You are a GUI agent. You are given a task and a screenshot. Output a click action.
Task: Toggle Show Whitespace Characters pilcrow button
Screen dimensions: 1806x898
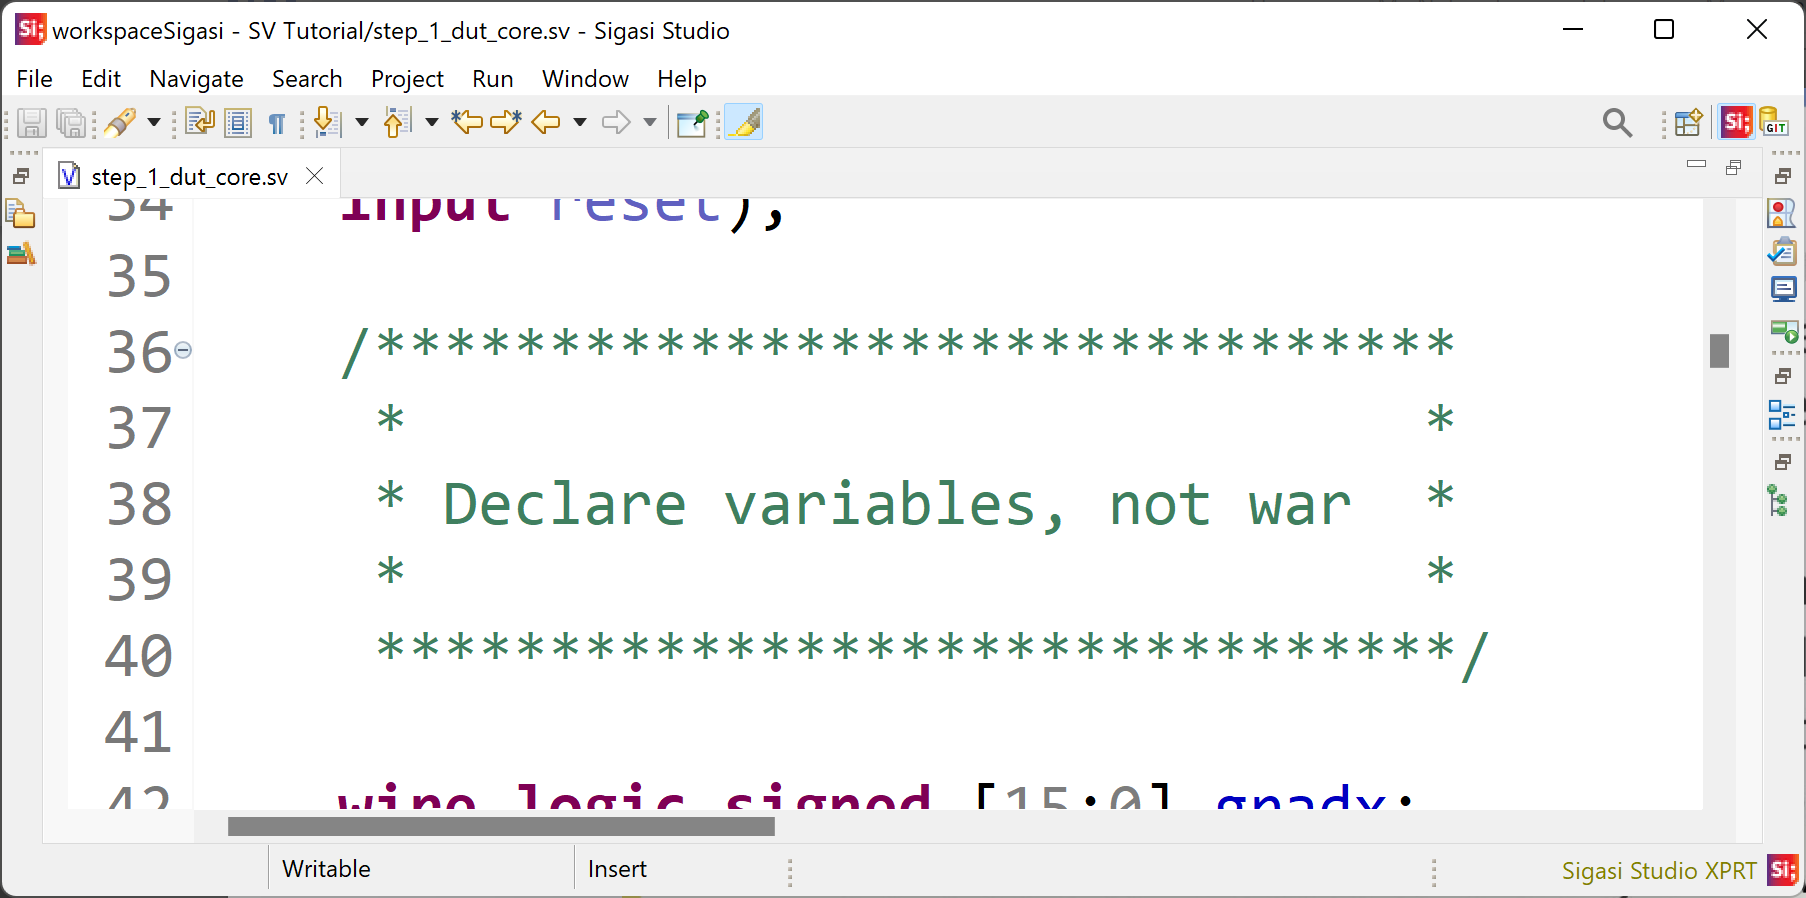(x=277, y=122)
